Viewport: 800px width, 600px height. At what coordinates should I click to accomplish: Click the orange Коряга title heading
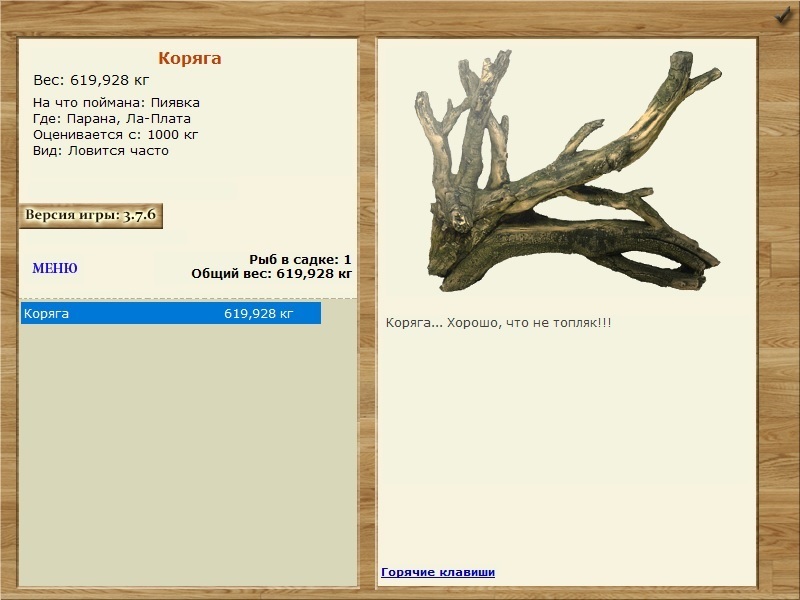190,58
